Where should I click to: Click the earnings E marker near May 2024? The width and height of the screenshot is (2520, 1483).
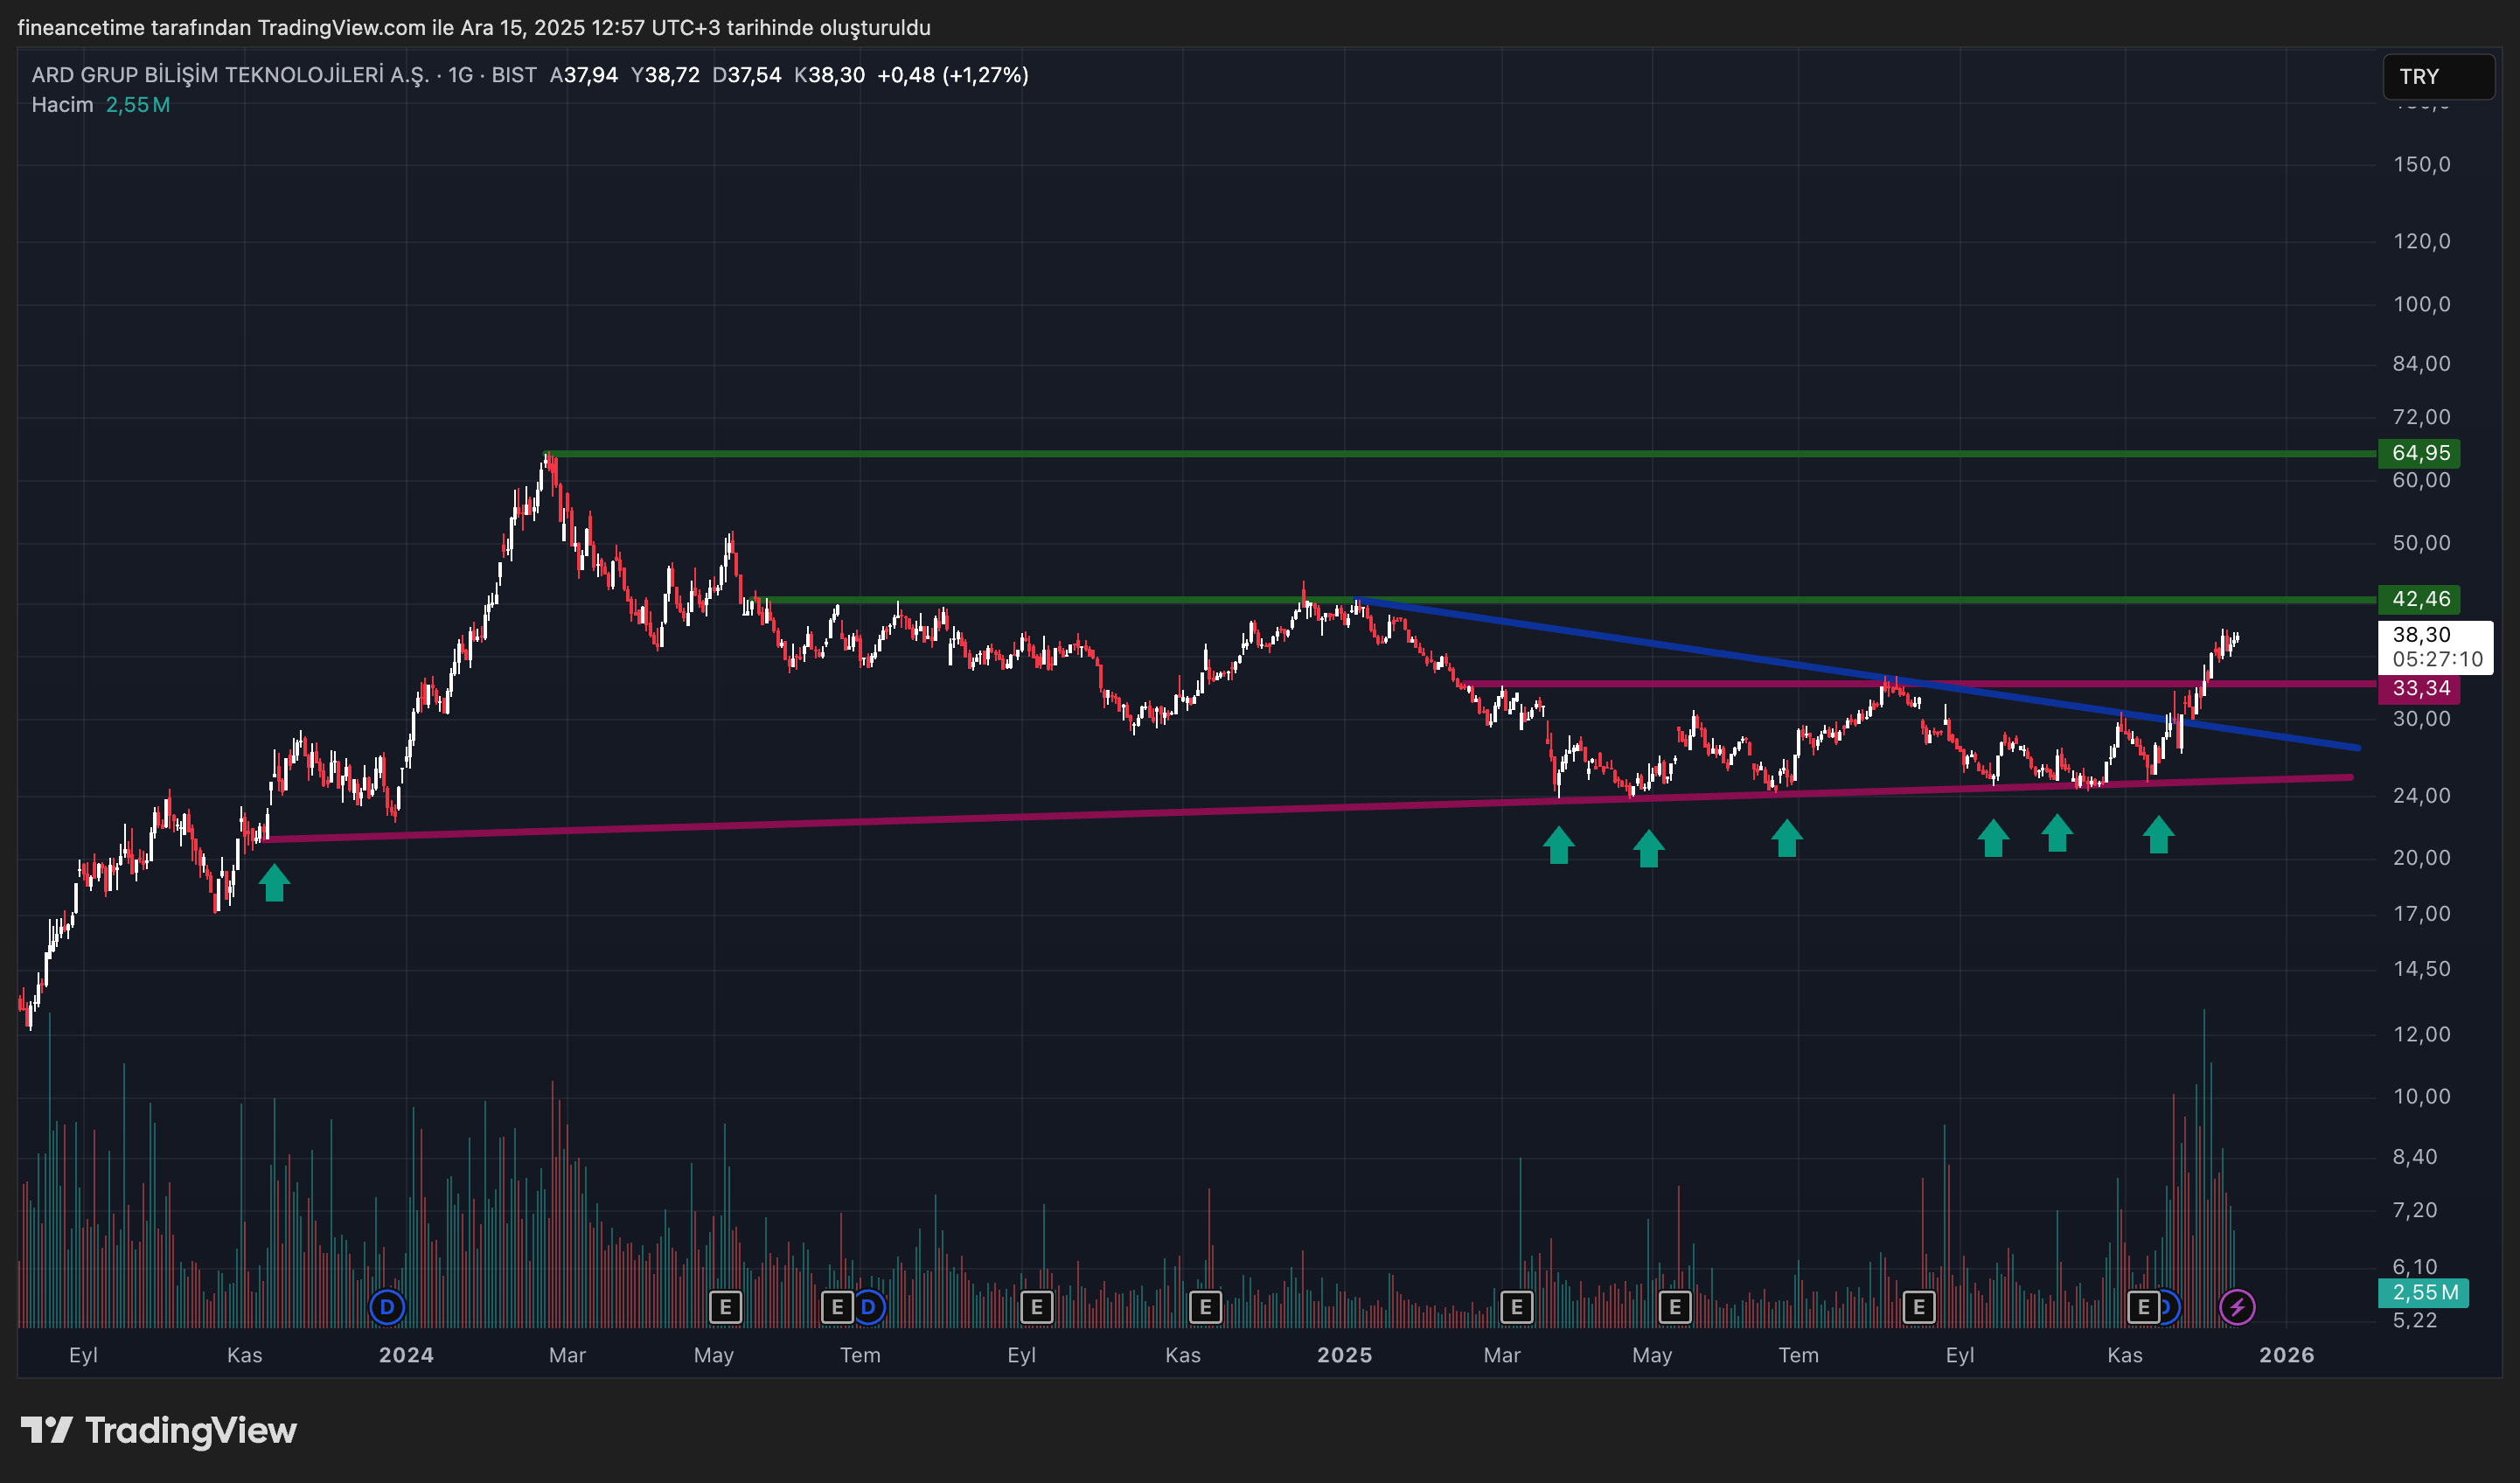point(725,1306)
